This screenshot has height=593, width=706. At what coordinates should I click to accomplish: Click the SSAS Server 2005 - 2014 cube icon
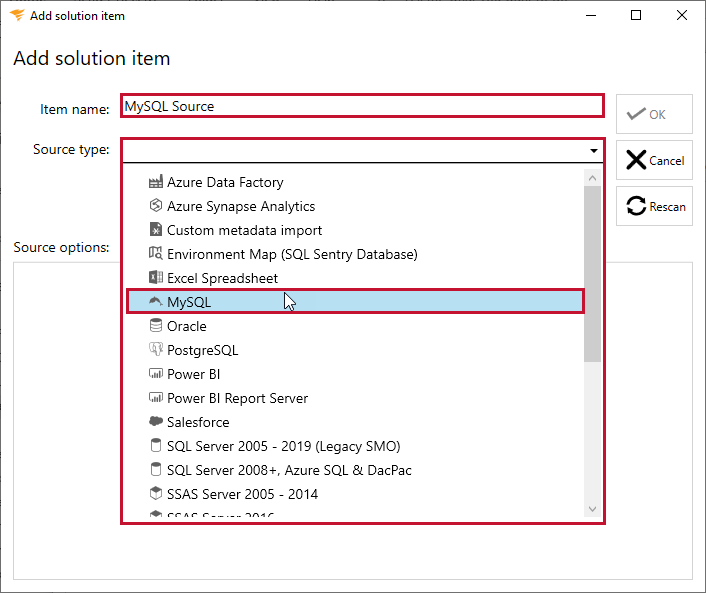(x=156, y=493)
